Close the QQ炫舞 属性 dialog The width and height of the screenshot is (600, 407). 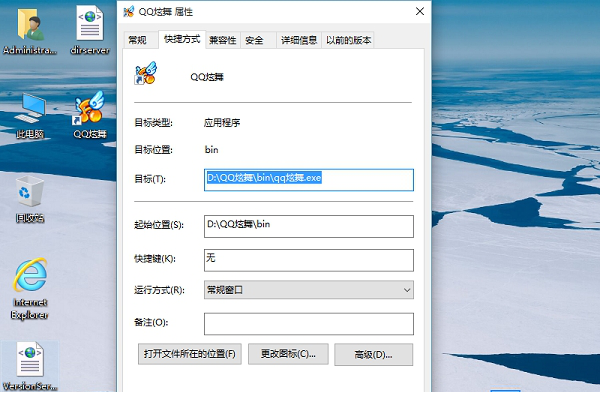pos(420,11)
